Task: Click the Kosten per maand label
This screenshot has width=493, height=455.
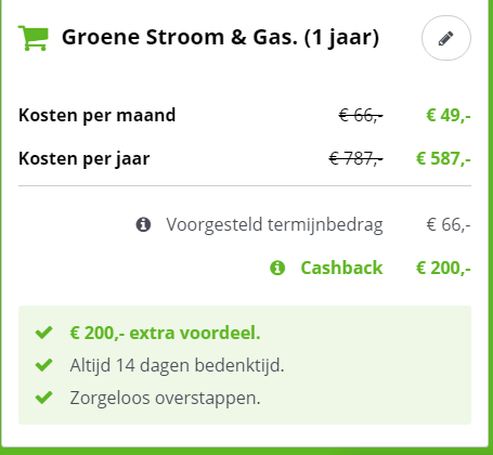Action: point(97,115)
